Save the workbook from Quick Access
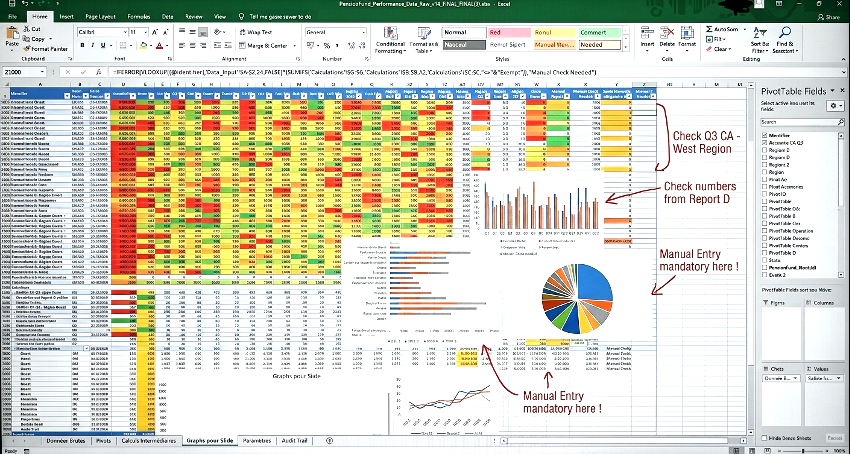This screenshot has width=850, height=454. point(10,3)
